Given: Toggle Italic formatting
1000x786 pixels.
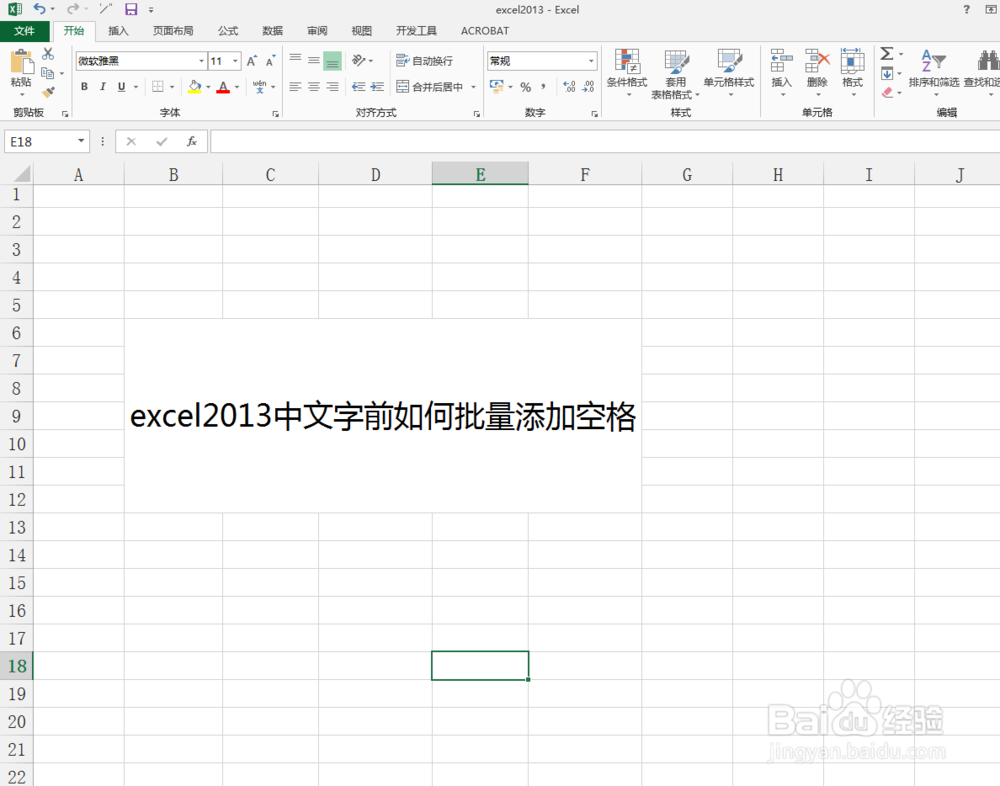Looking at the screenshot, I should (x=103, y=87).
